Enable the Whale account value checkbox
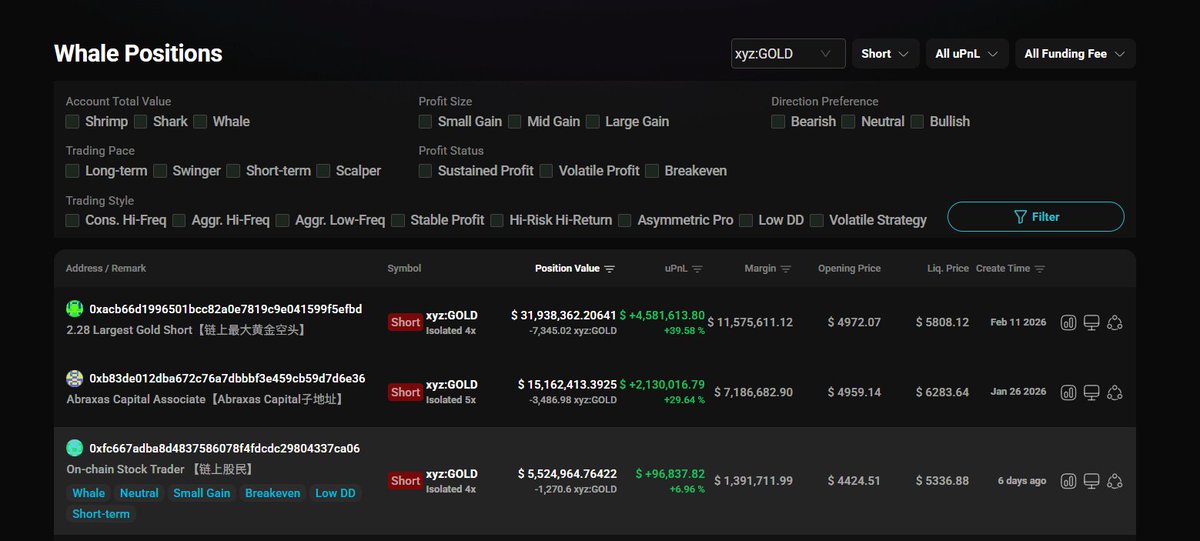1200x541 pixels. click(x=200, y=121)
